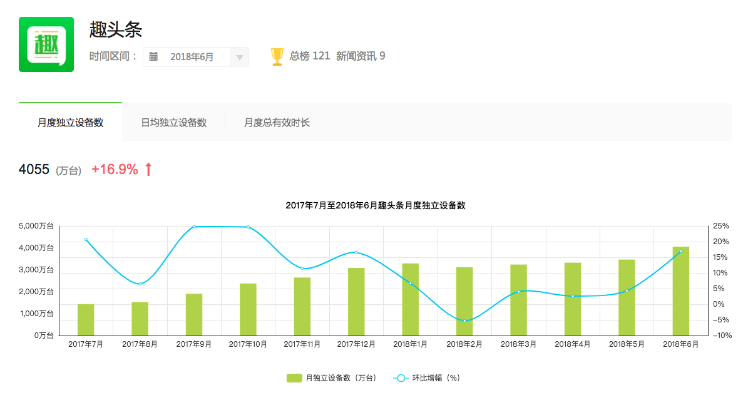Click the 2018年2月 green bar
This screenshot has height=400, width=748.
point(465,301)
